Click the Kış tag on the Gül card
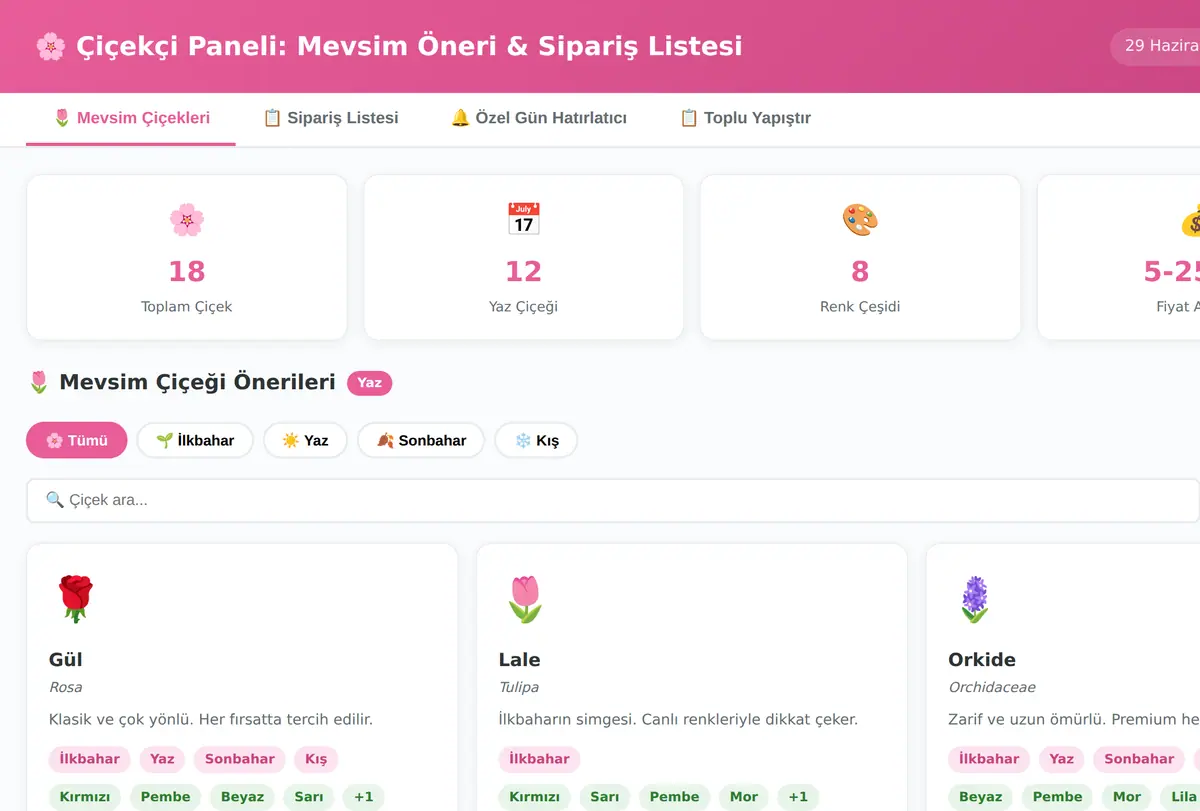 click(x=316, y=759)
